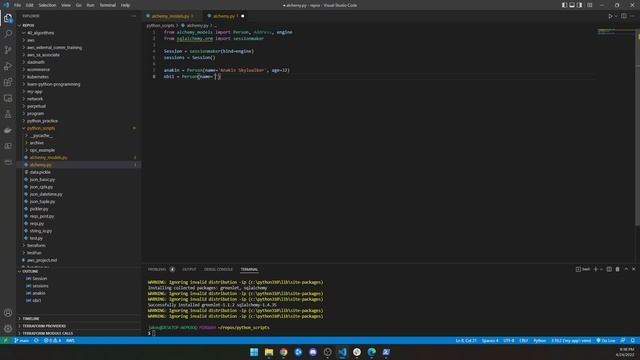Open the File menu
Image resolution: width=640 pixels, height=360 pixels.
[17, 5]
